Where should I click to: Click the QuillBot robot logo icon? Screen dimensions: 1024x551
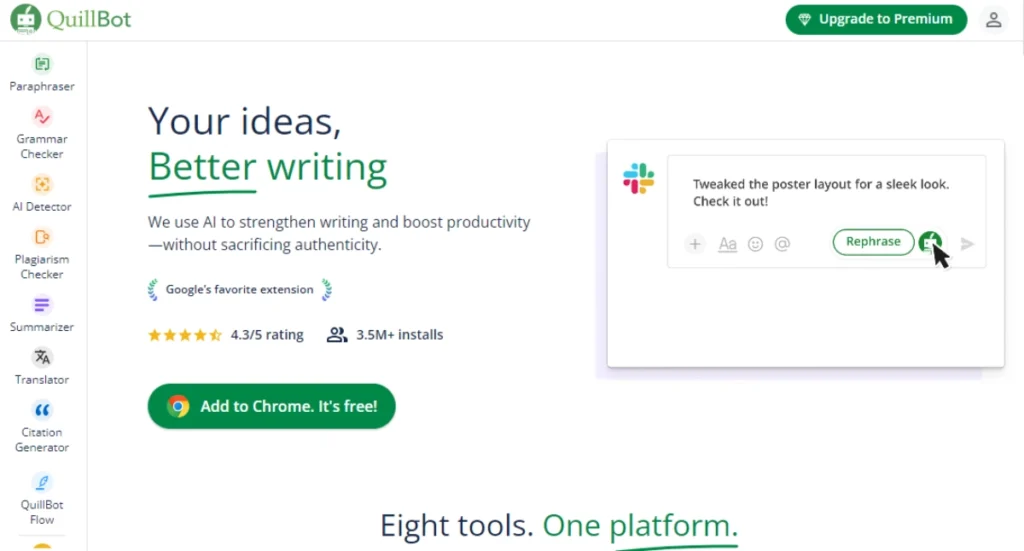[x=25, y=19]
